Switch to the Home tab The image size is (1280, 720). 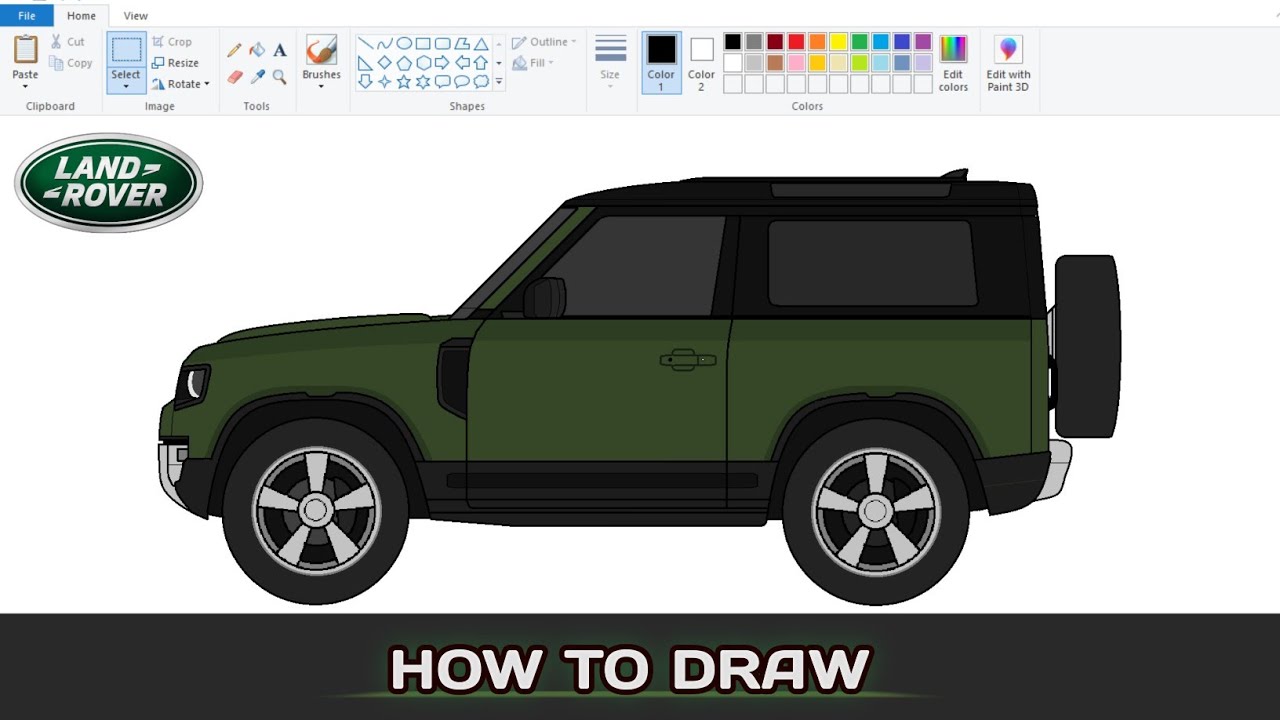click(x=81, y=15)
